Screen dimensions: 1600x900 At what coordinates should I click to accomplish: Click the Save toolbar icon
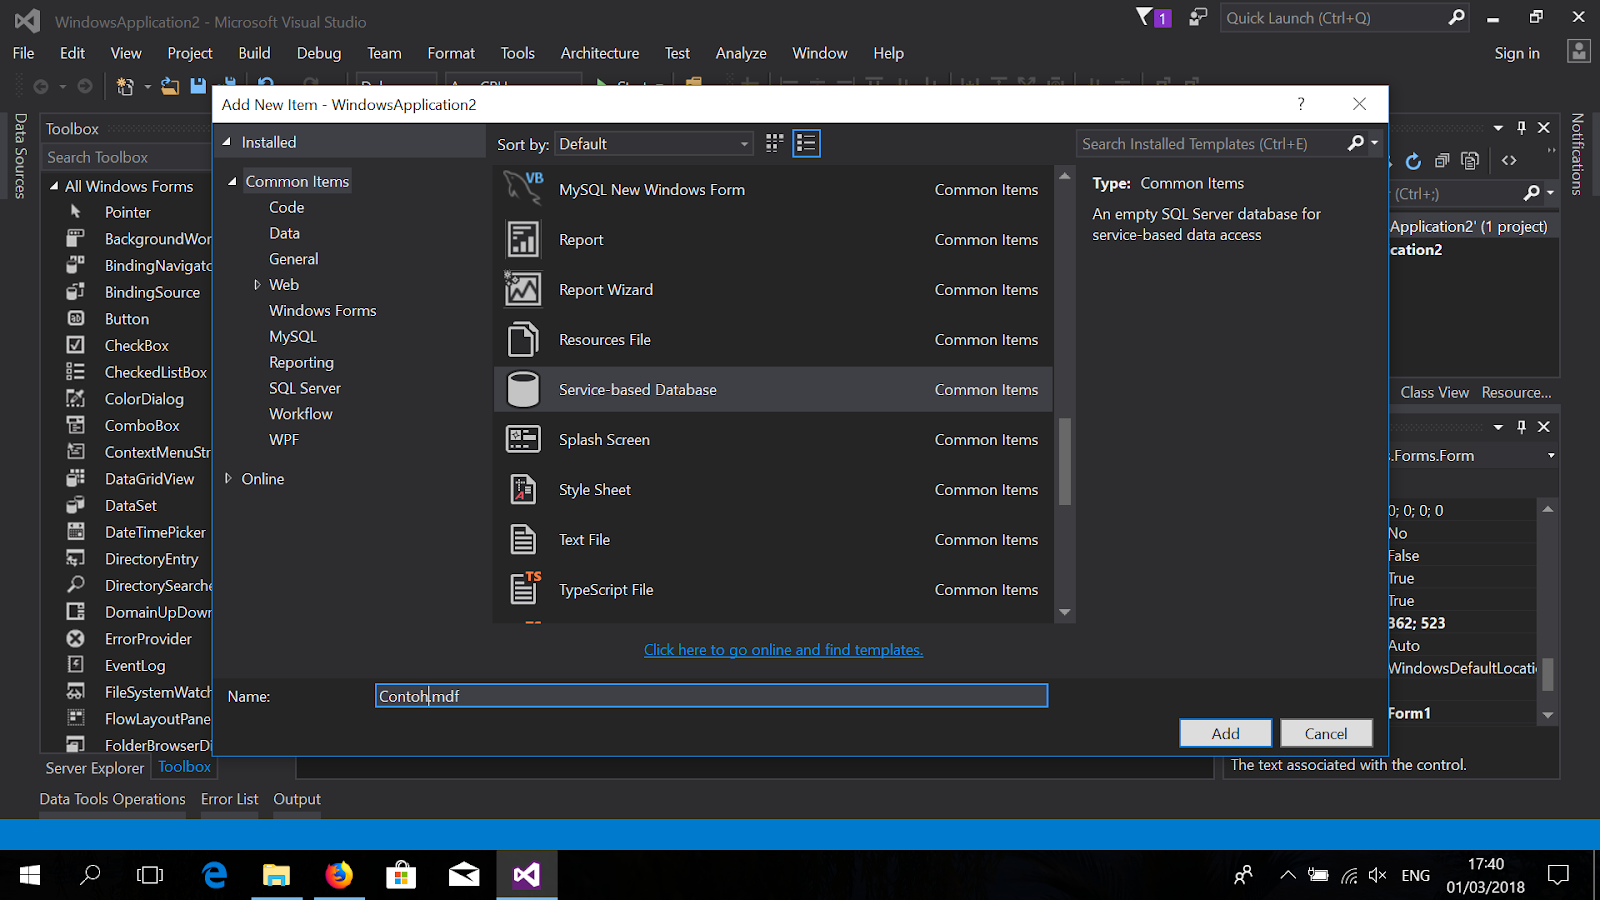pyautogui.click(x=198, y=86)
